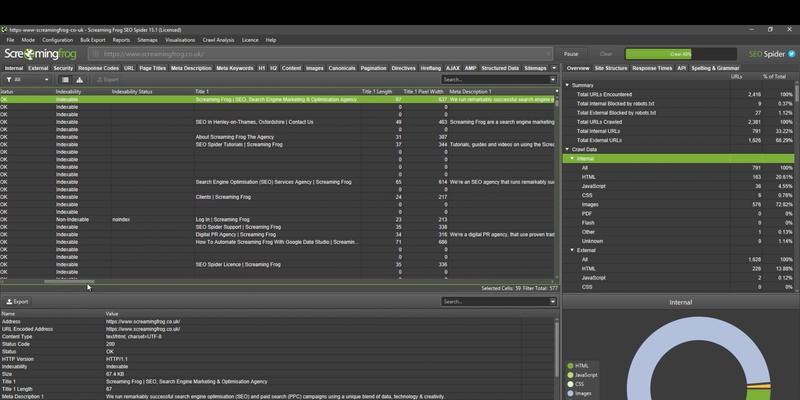Viewport: 800px width, 400px height.
Task: Click the horizontal scrollbar of main table
Action: 69,281
